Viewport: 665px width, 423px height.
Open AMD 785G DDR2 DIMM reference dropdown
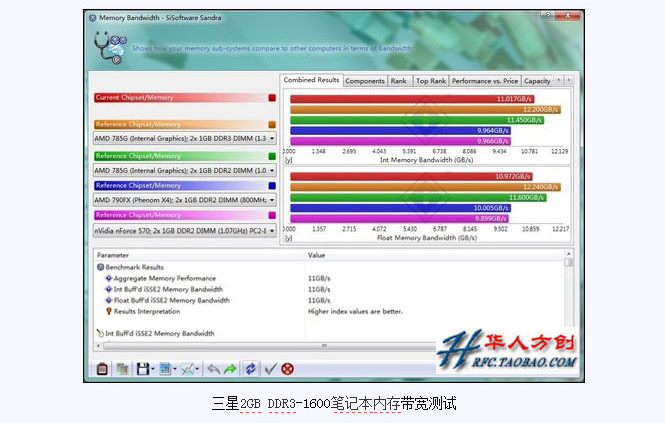184,170
